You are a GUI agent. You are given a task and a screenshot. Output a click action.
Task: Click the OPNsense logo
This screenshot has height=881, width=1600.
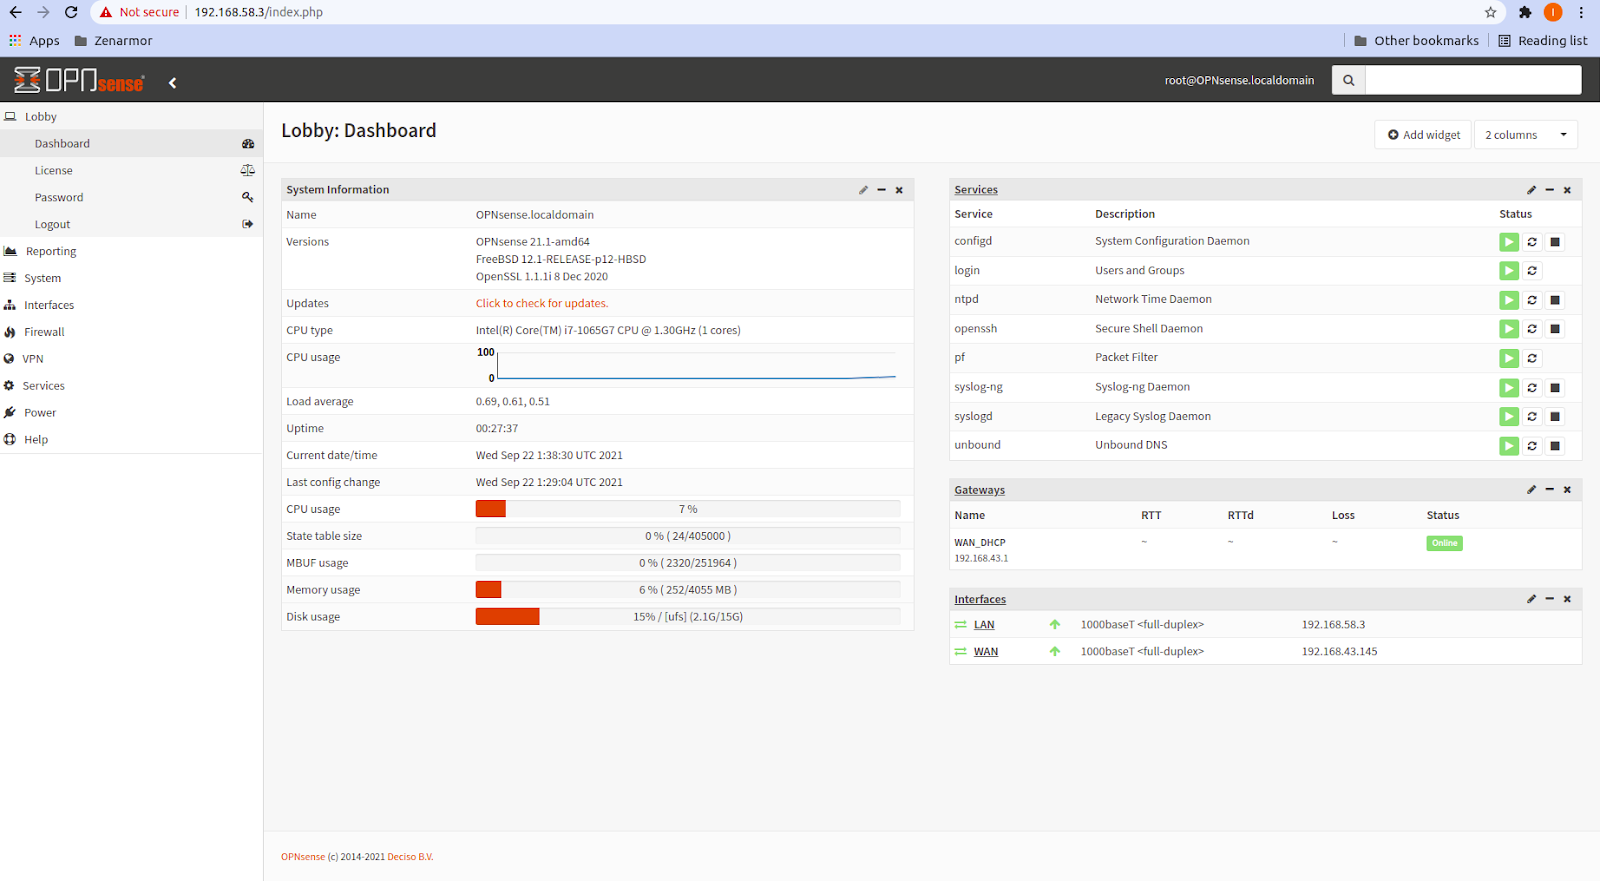point(79,80)
